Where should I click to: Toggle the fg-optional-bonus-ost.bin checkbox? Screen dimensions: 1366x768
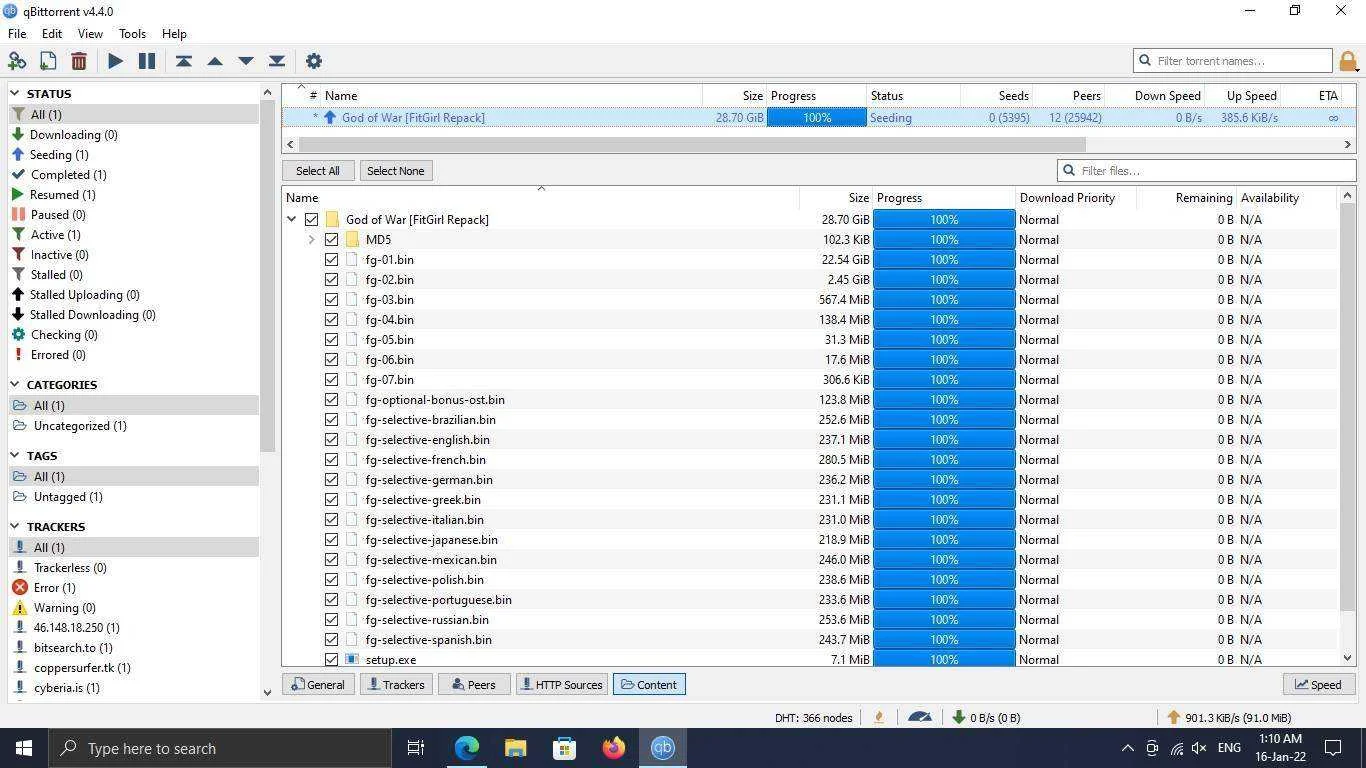(331, 399)
